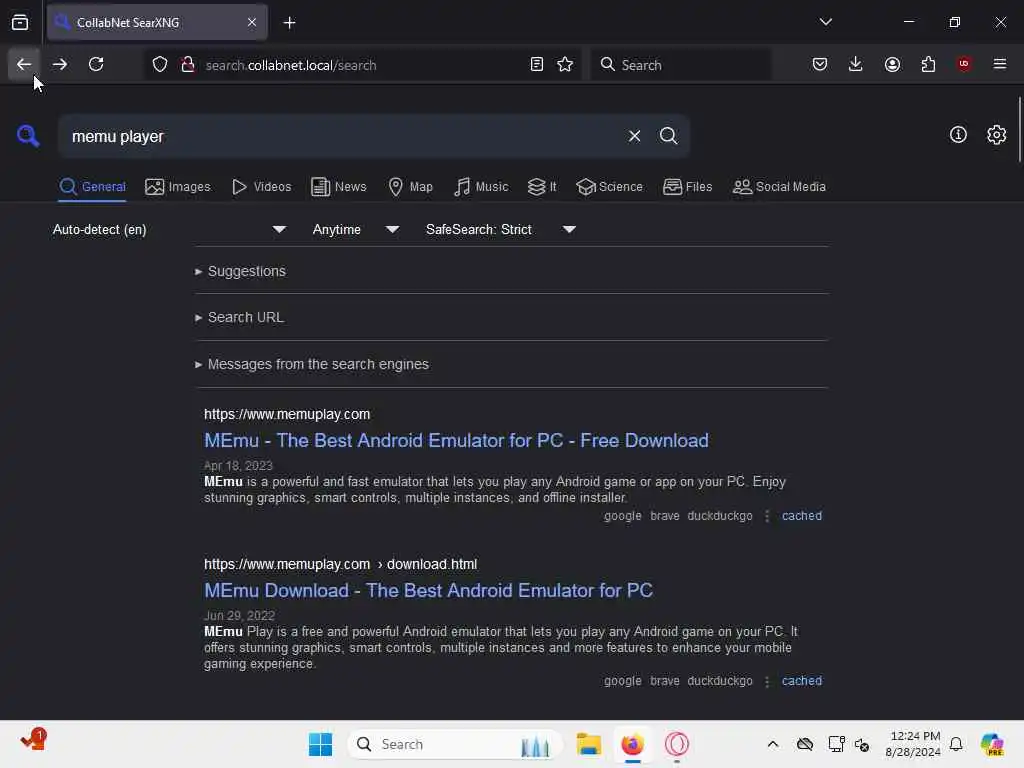
Task: Click the Windows taskbar Search box
Action: click(x=455, y=744)
